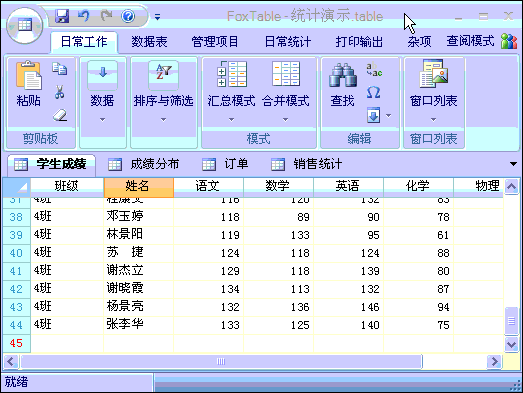
Task: Click the 查阅模式 button
Action: click(x=470, y=41)
